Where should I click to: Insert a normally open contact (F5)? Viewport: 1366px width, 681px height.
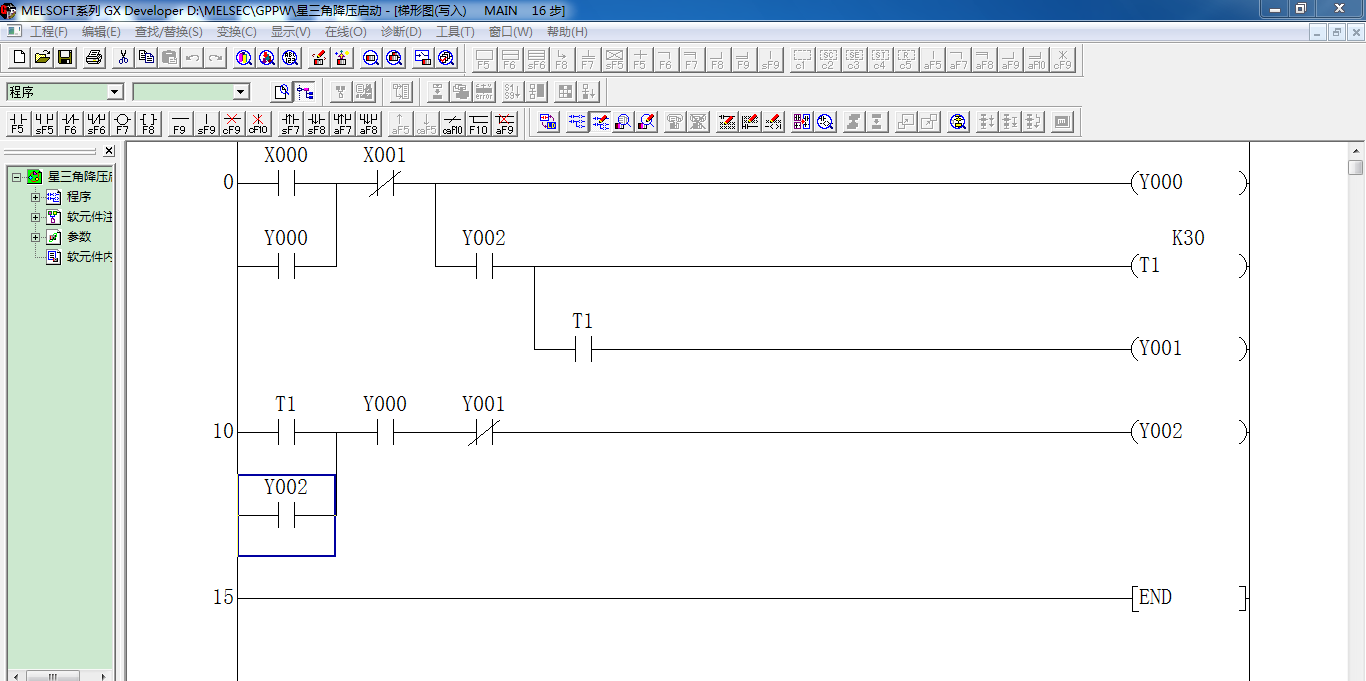(17, 123)
